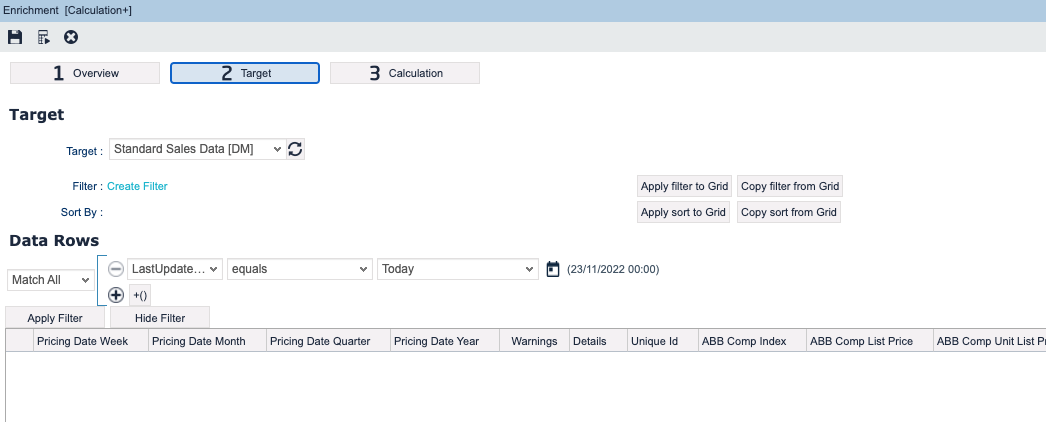The image size is (1046, 422).
Task: Refresh the Target list with reload icon
Action: [x=295, y=149]
